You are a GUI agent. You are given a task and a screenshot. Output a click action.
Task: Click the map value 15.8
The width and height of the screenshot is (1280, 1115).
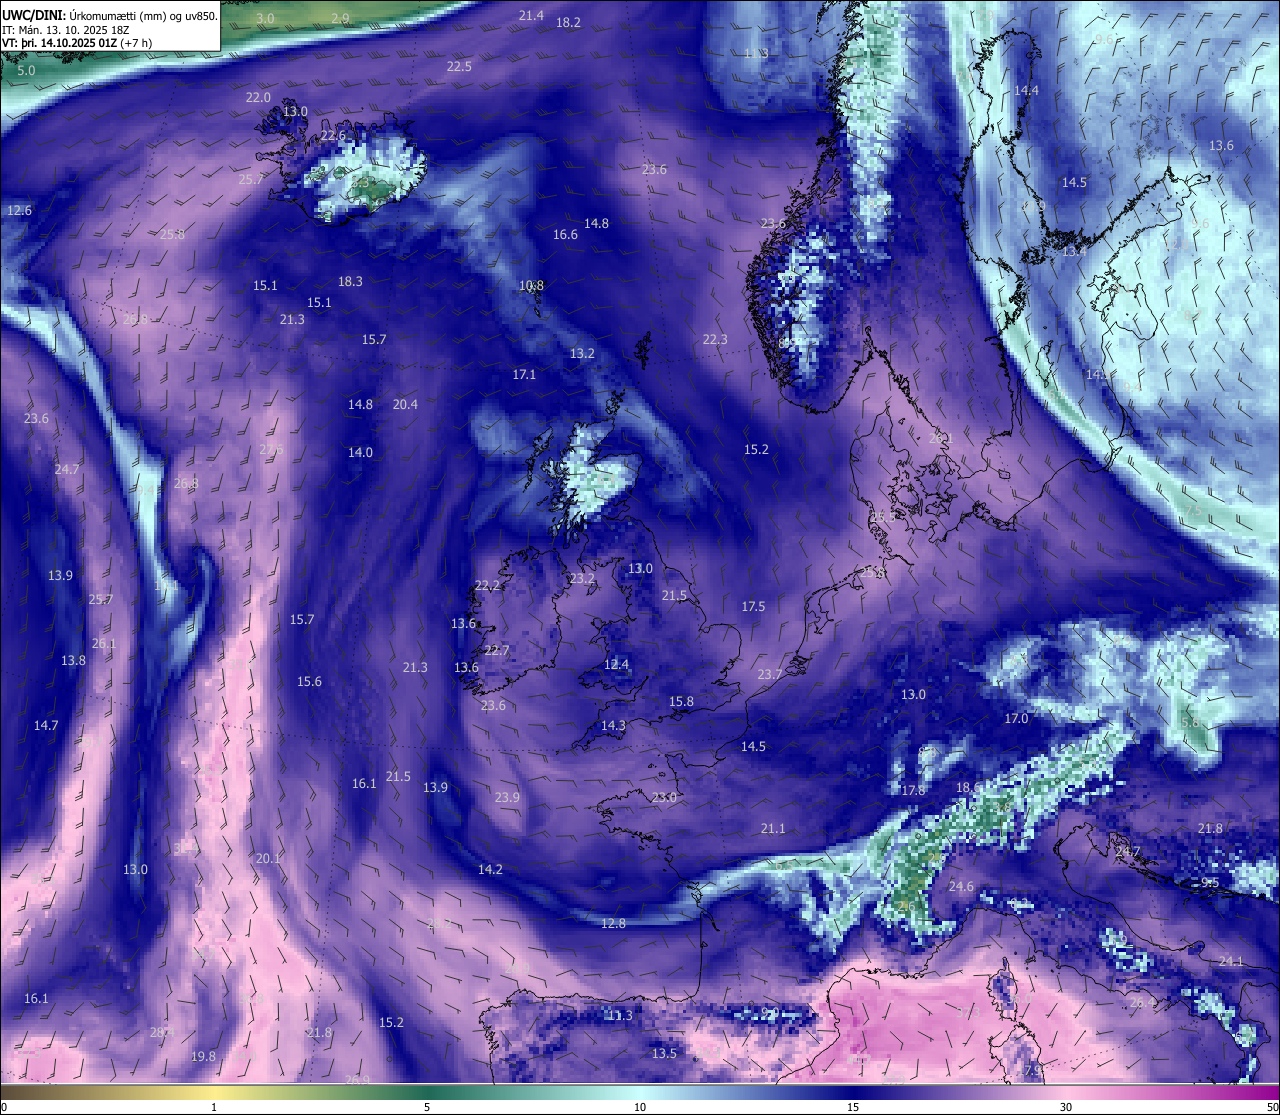tap(681, 702)
